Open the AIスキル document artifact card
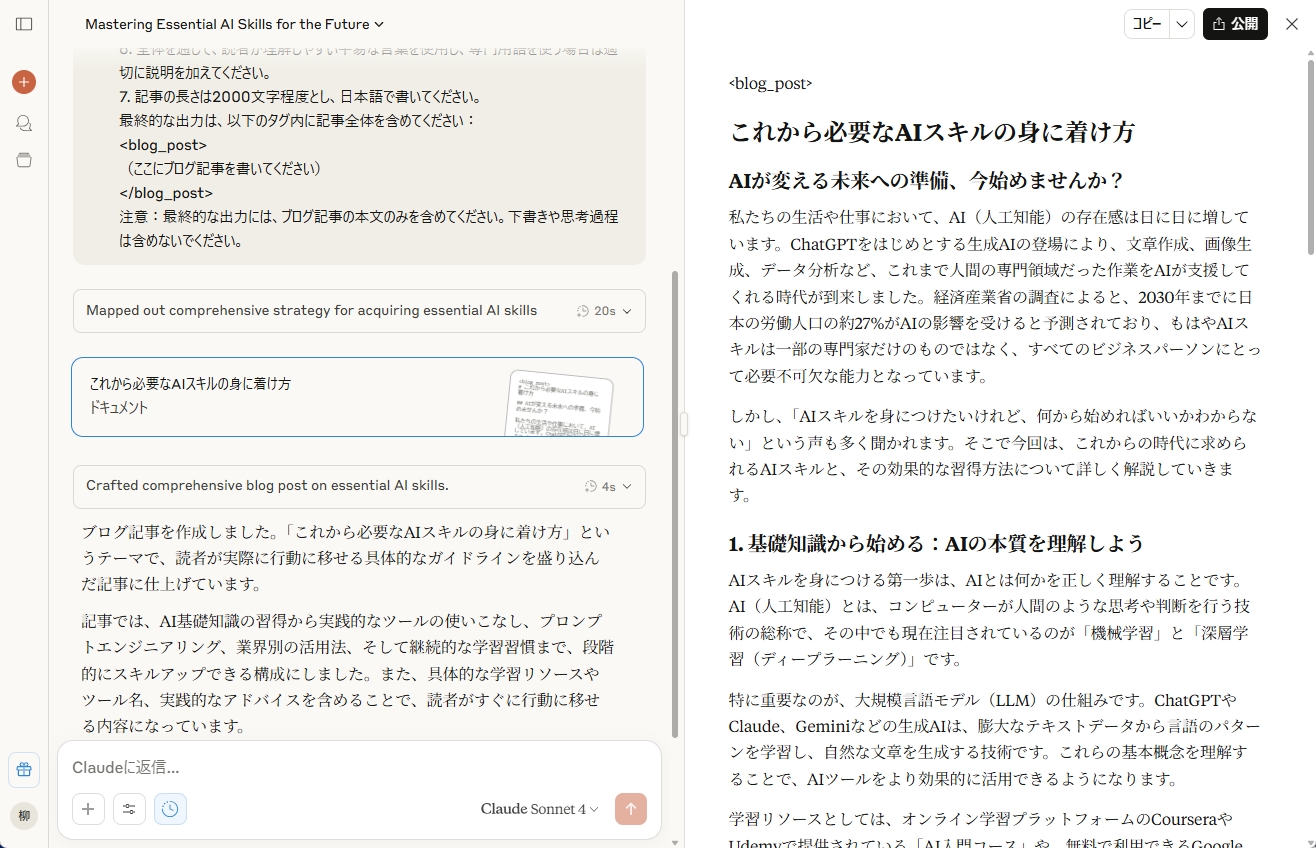Image resolution: width=1316 pixels, height=848 pixels. 357,394
